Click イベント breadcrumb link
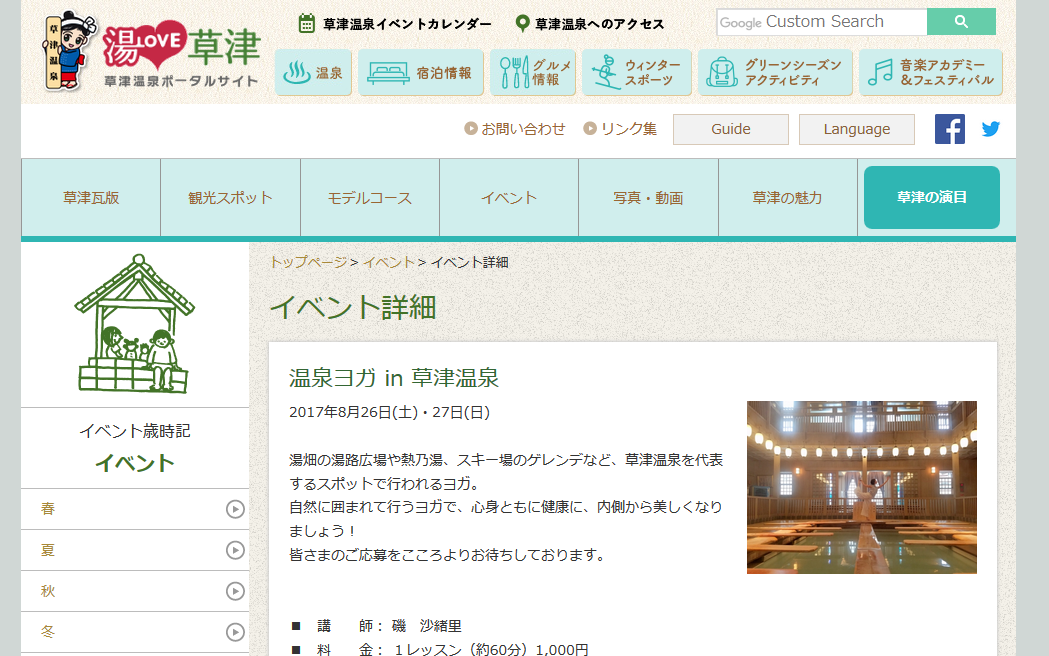This screenshot has height=656, width=1049. (x=389, y=262)
